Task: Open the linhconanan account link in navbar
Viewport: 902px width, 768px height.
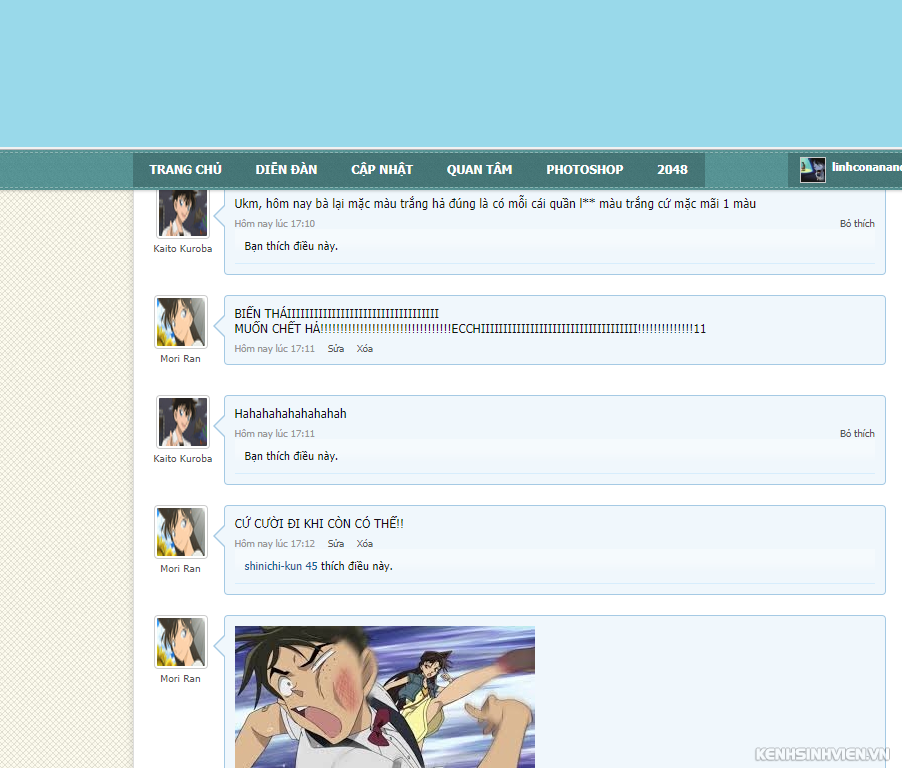Action: (866, 167)
